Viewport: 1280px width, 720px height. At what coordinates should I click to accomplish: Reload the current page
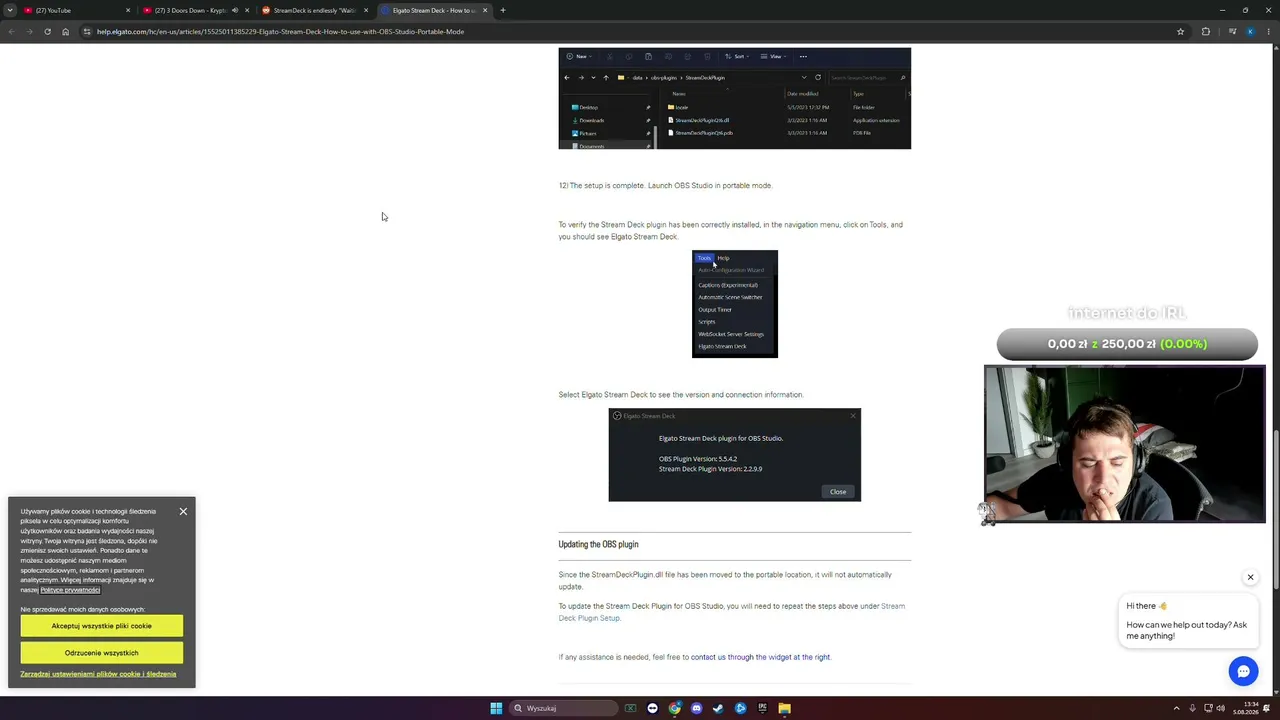coord(47,31)
